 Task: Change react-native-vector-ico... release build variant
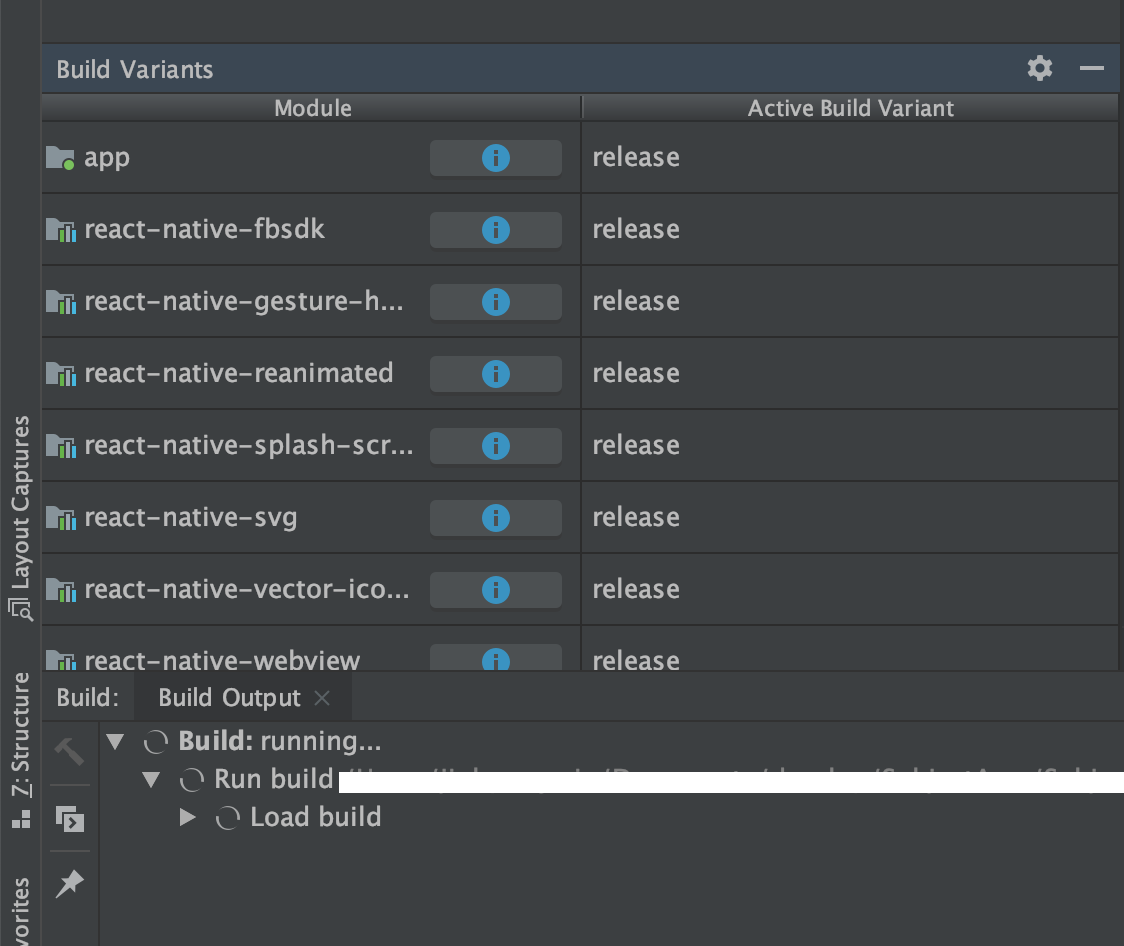coord(849,590)
